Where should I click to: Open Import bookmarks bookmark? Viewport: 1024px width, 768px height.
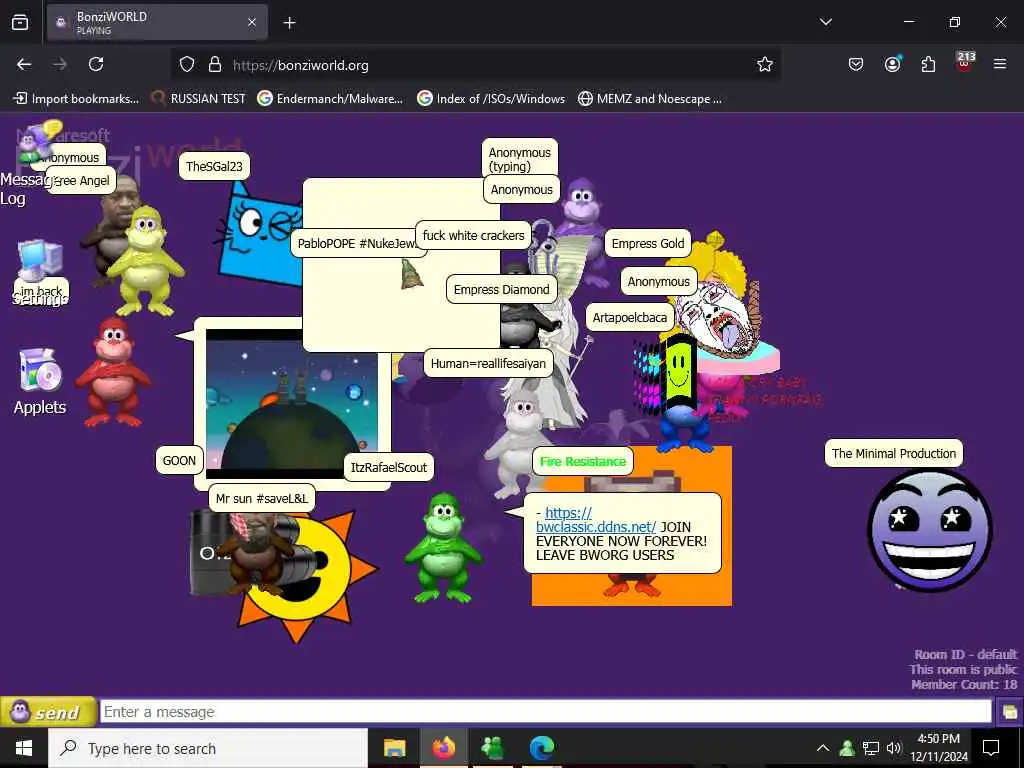point(76,99)
